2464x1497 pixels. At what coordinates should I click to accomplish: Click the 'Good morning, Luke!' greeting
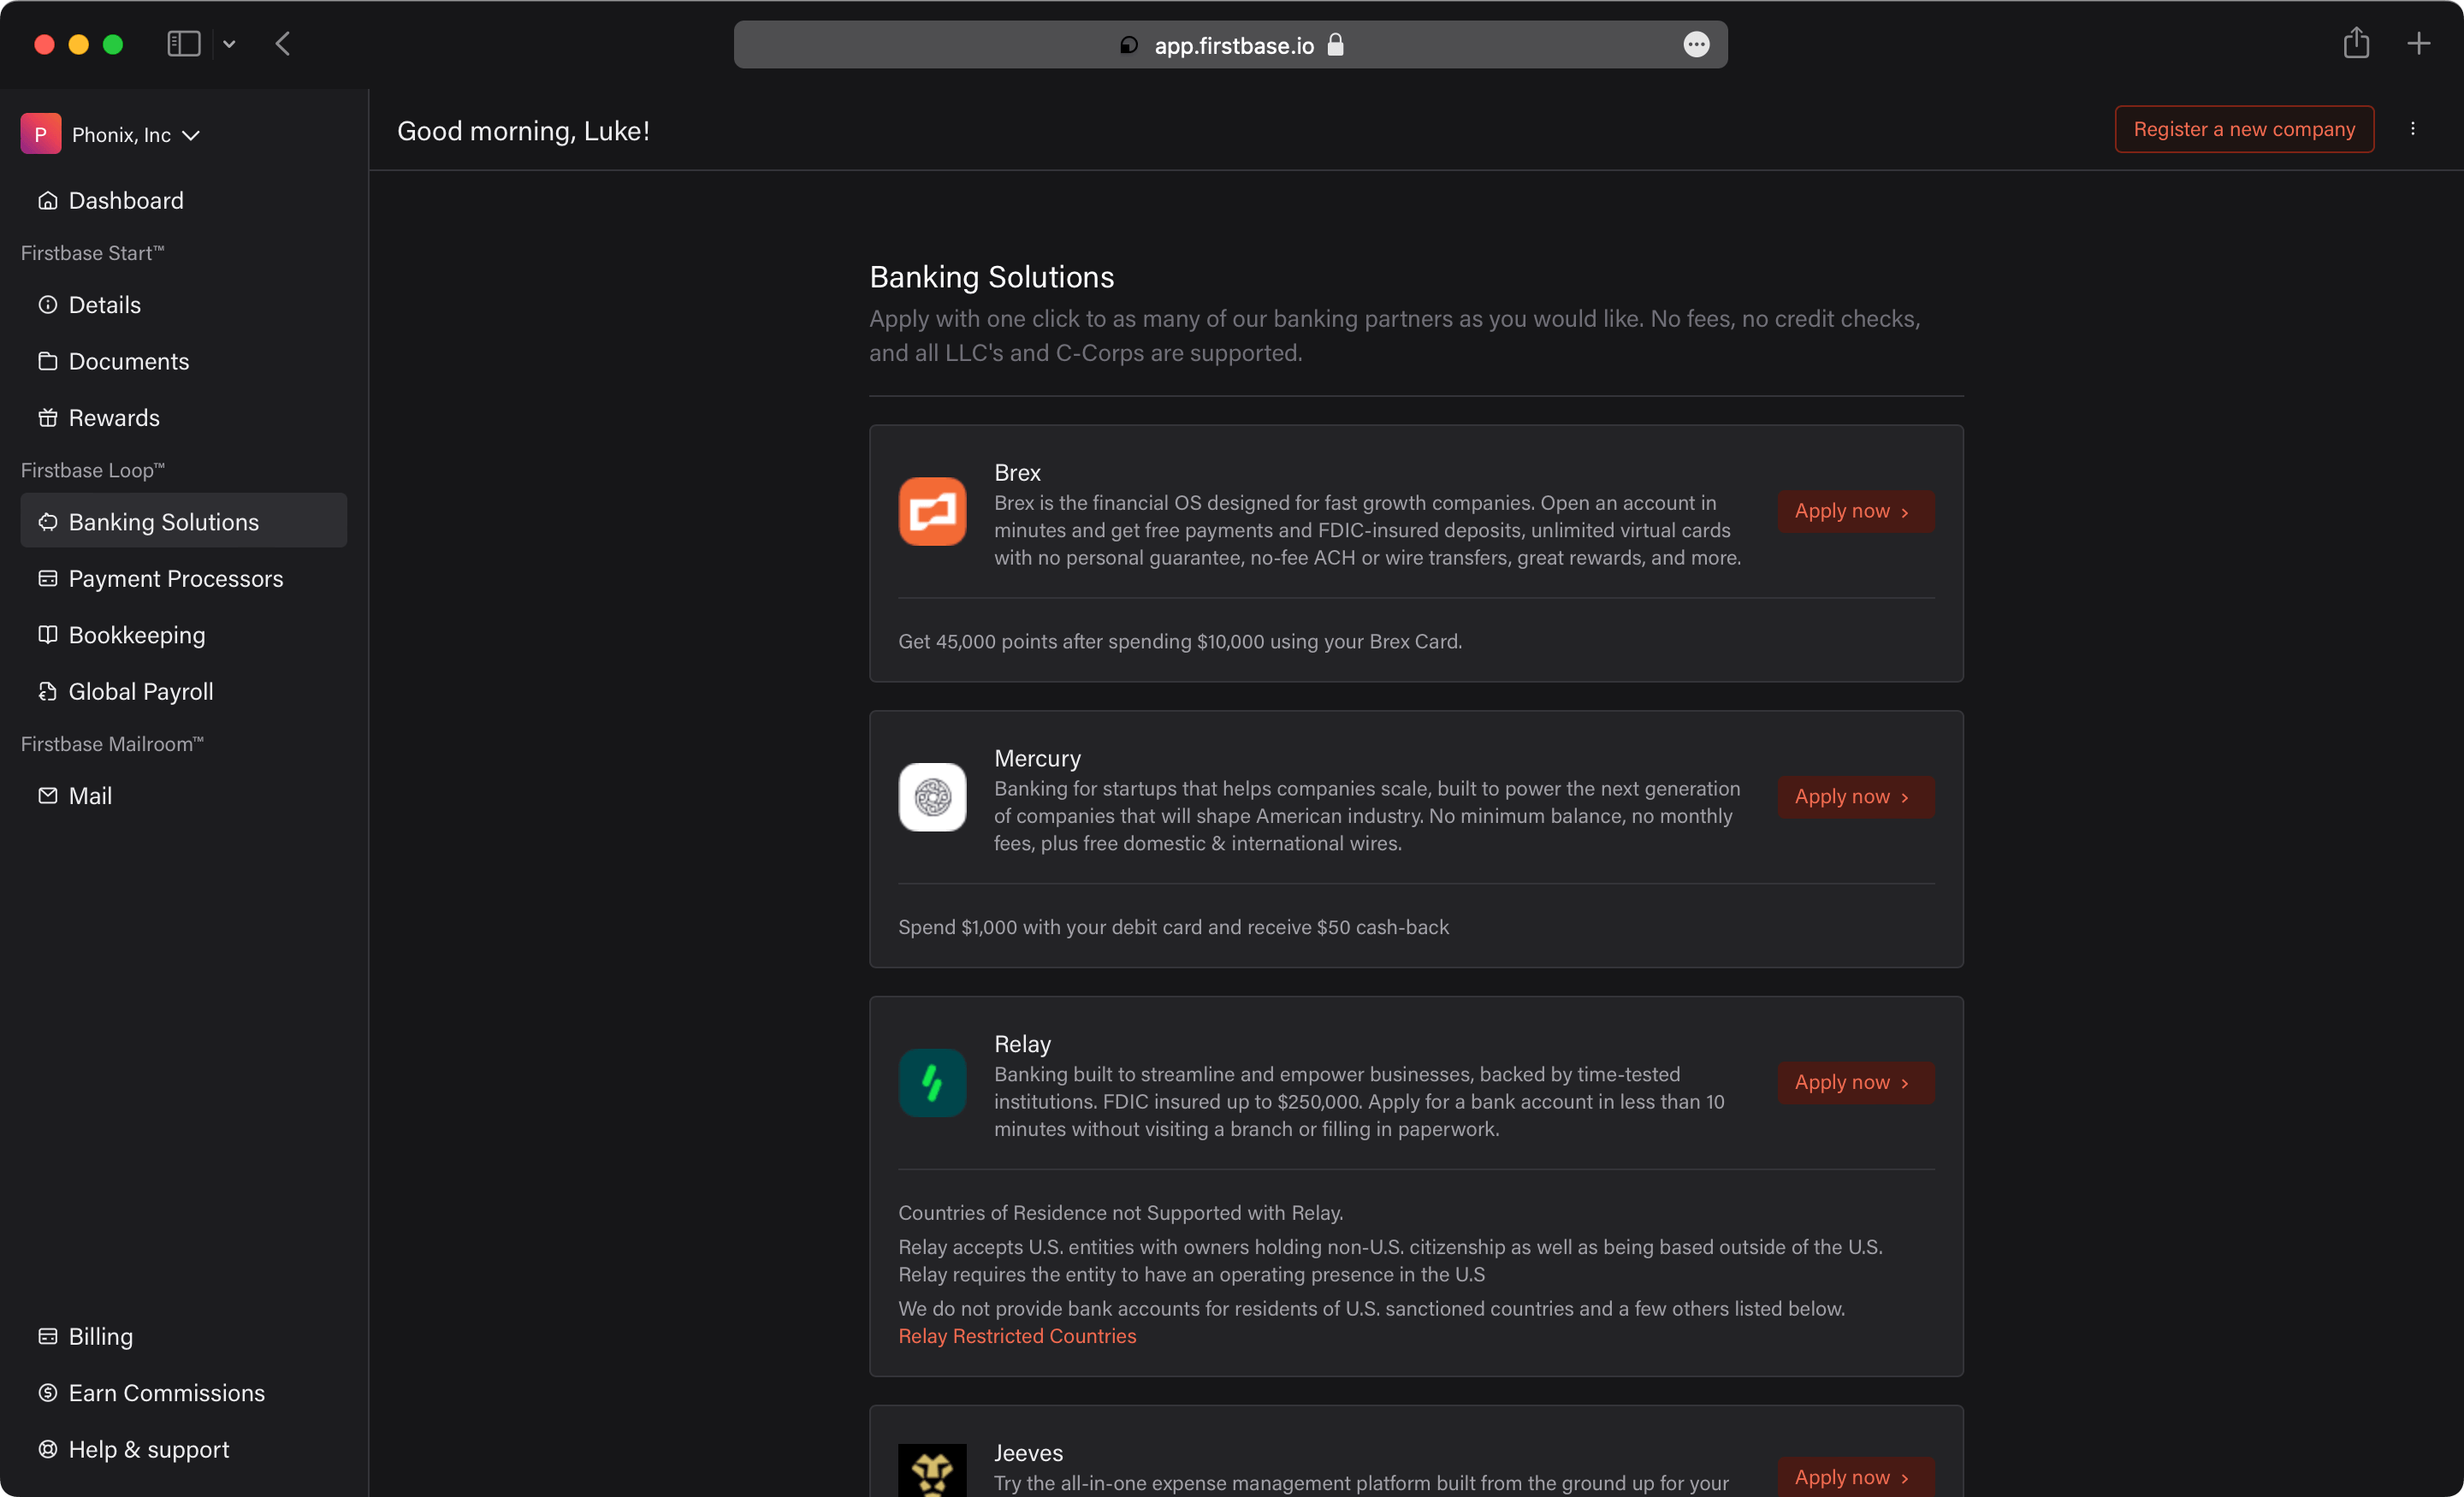point(523,131)
